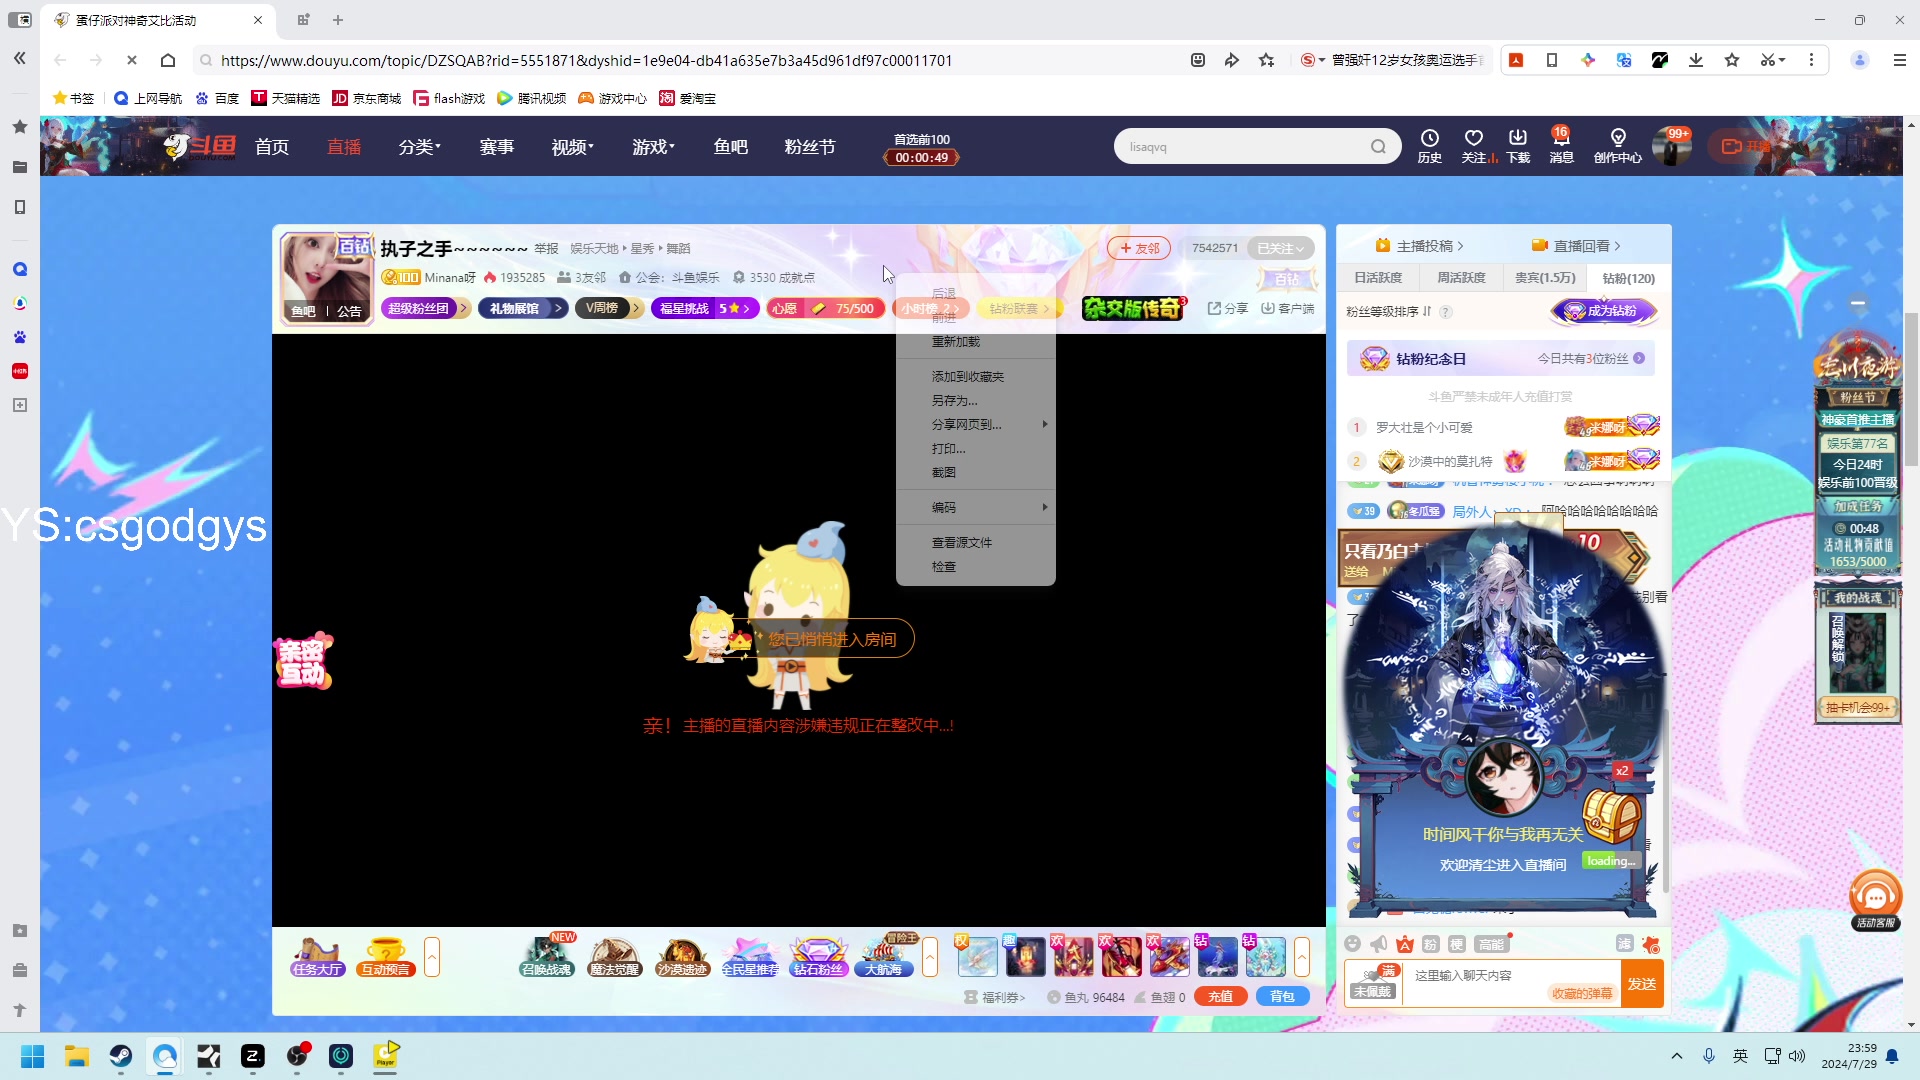Image resolution: width=1920 pixels, height=1080 pixels.
Task: Stop page loading with the X button
Action: 132,60
